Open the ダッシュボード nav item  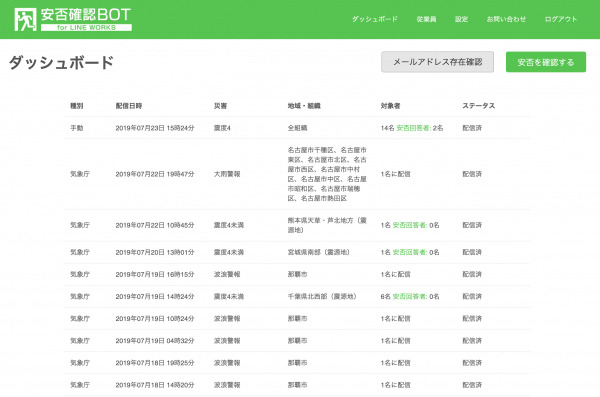click(x=375, y=19)
